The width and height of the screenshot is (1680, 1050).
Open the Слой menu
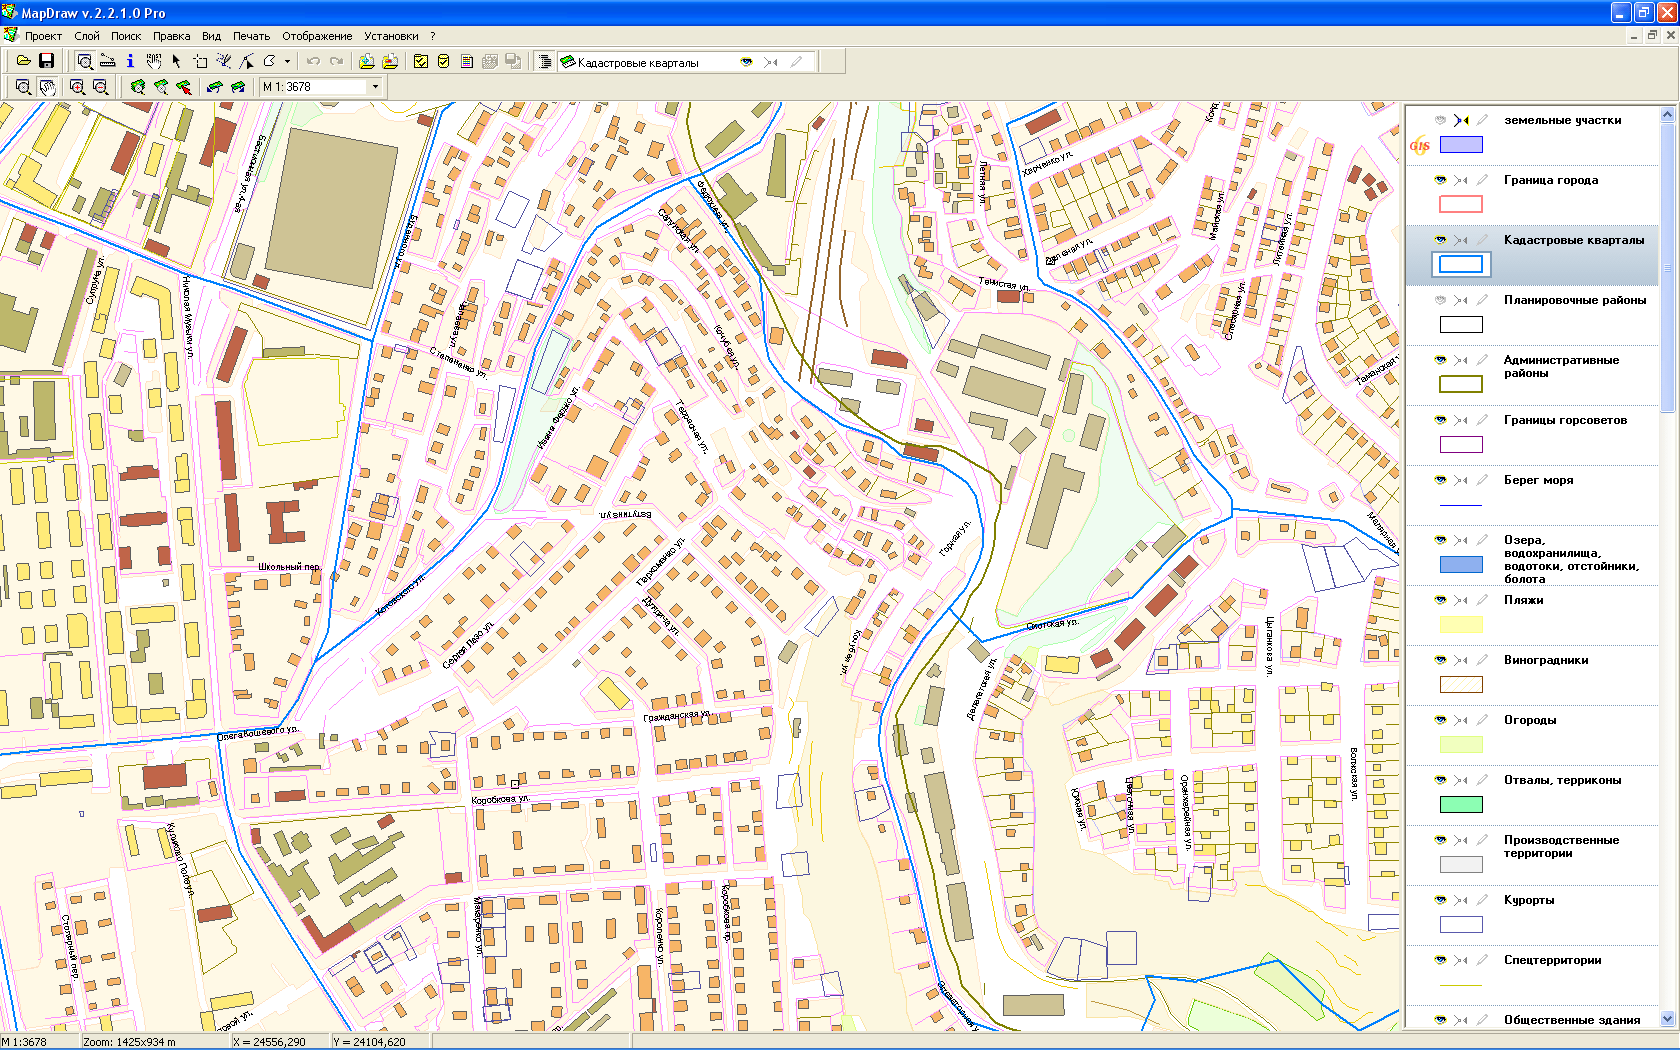tap(87, 36)
